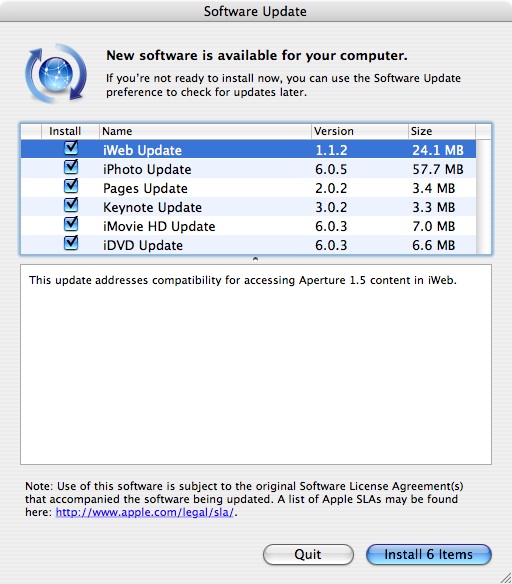Image resolution: width=512 pixels, height=584 pixels.
Task: Click the 7.0 MB size cell
Action: point(433,226)
